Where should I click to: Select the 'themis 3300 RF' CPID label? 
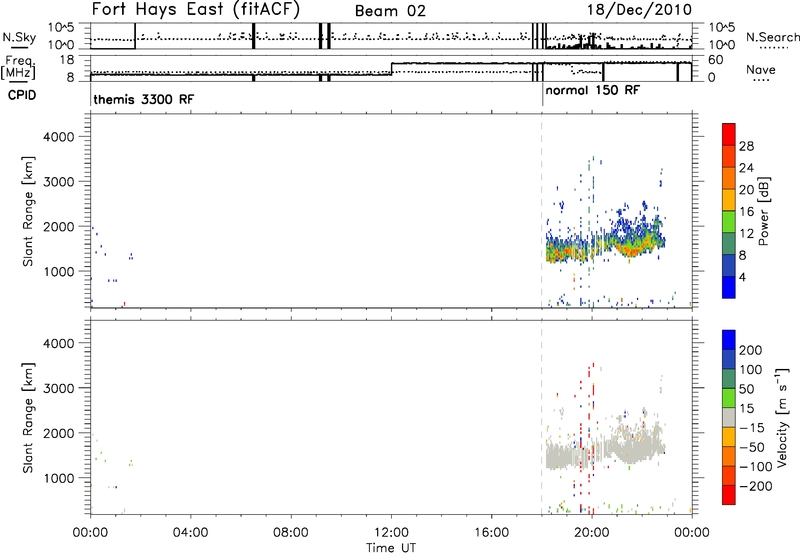click(143, 99)
